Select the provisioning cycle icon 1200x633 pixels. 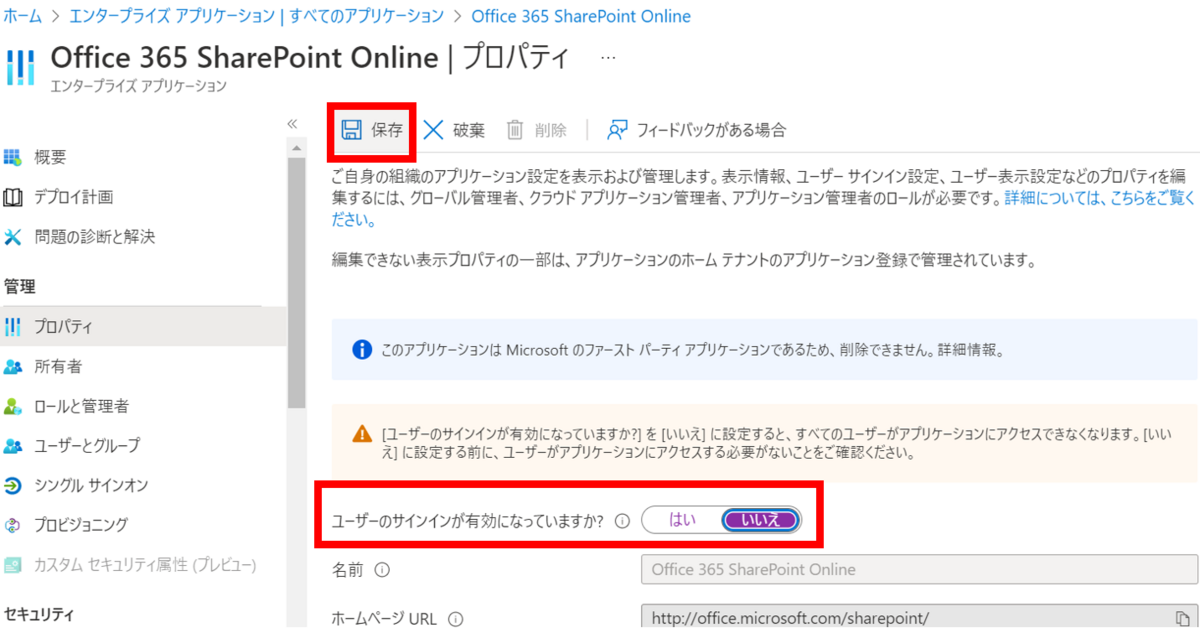(13, 525)
